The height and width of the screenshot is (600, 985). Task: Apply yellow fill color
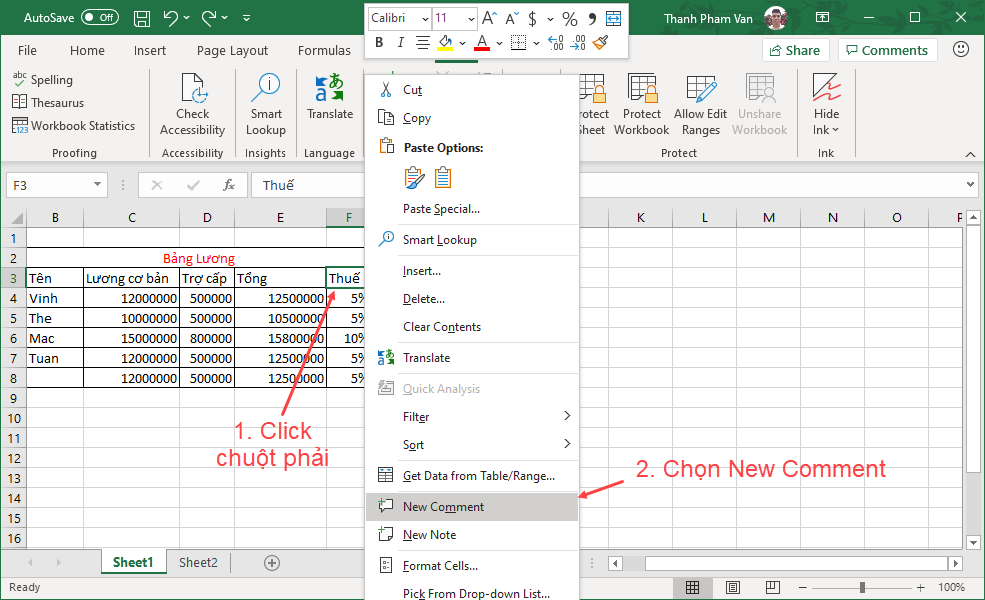coord(445,43)
